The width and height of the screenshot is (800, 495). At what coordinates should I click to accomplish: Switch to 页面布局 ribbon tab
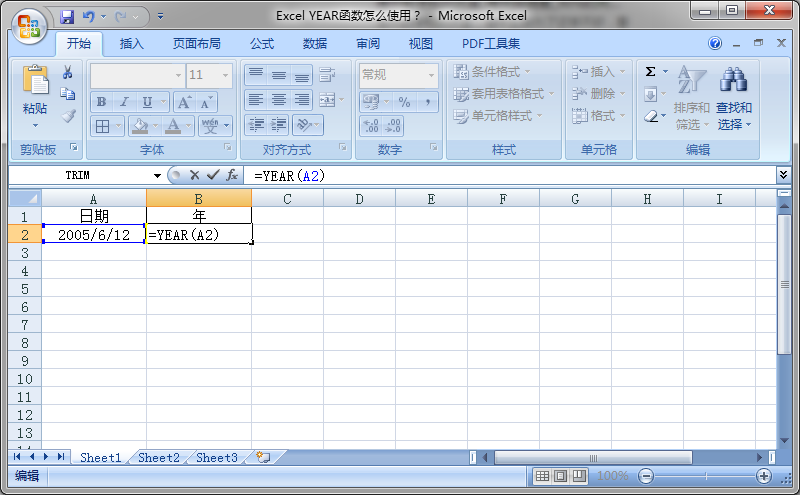coord(196,44)
